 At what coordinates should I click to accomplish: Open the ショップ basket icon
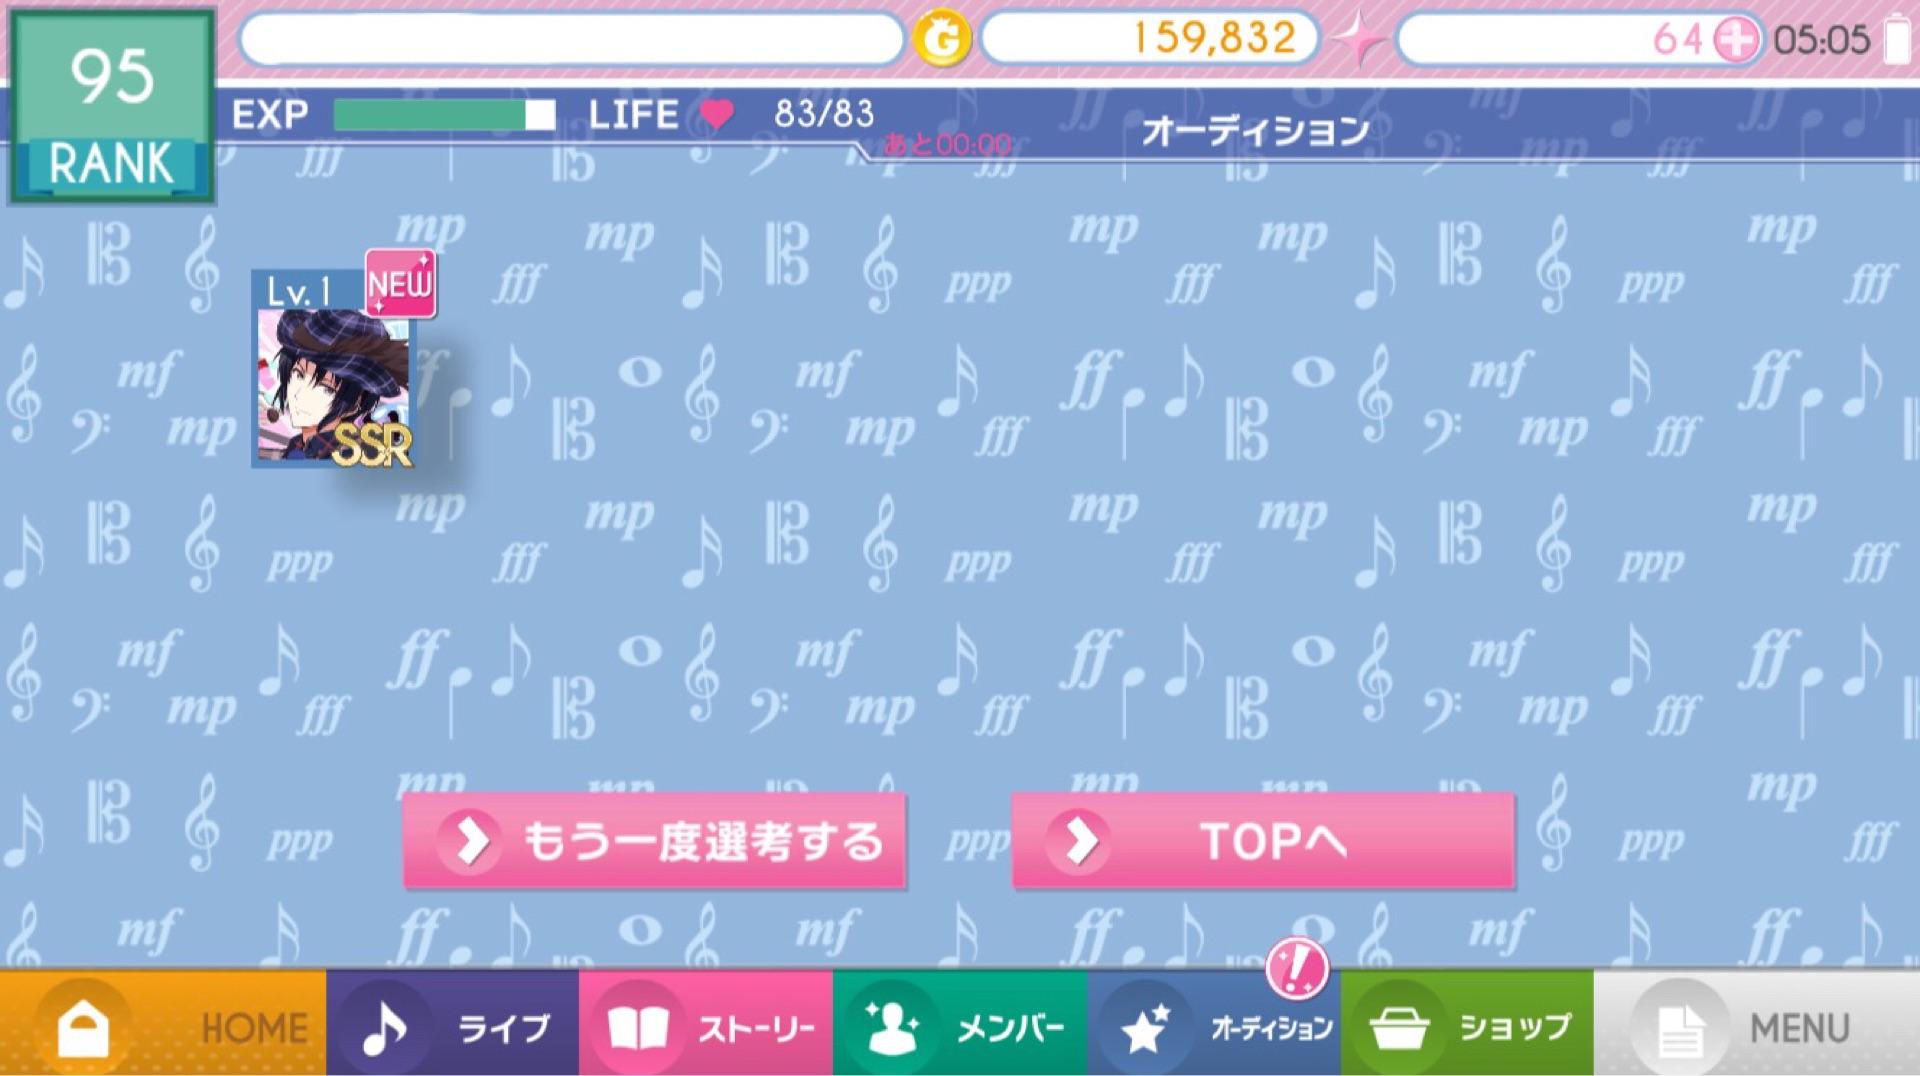(x=1399, y=1028)
